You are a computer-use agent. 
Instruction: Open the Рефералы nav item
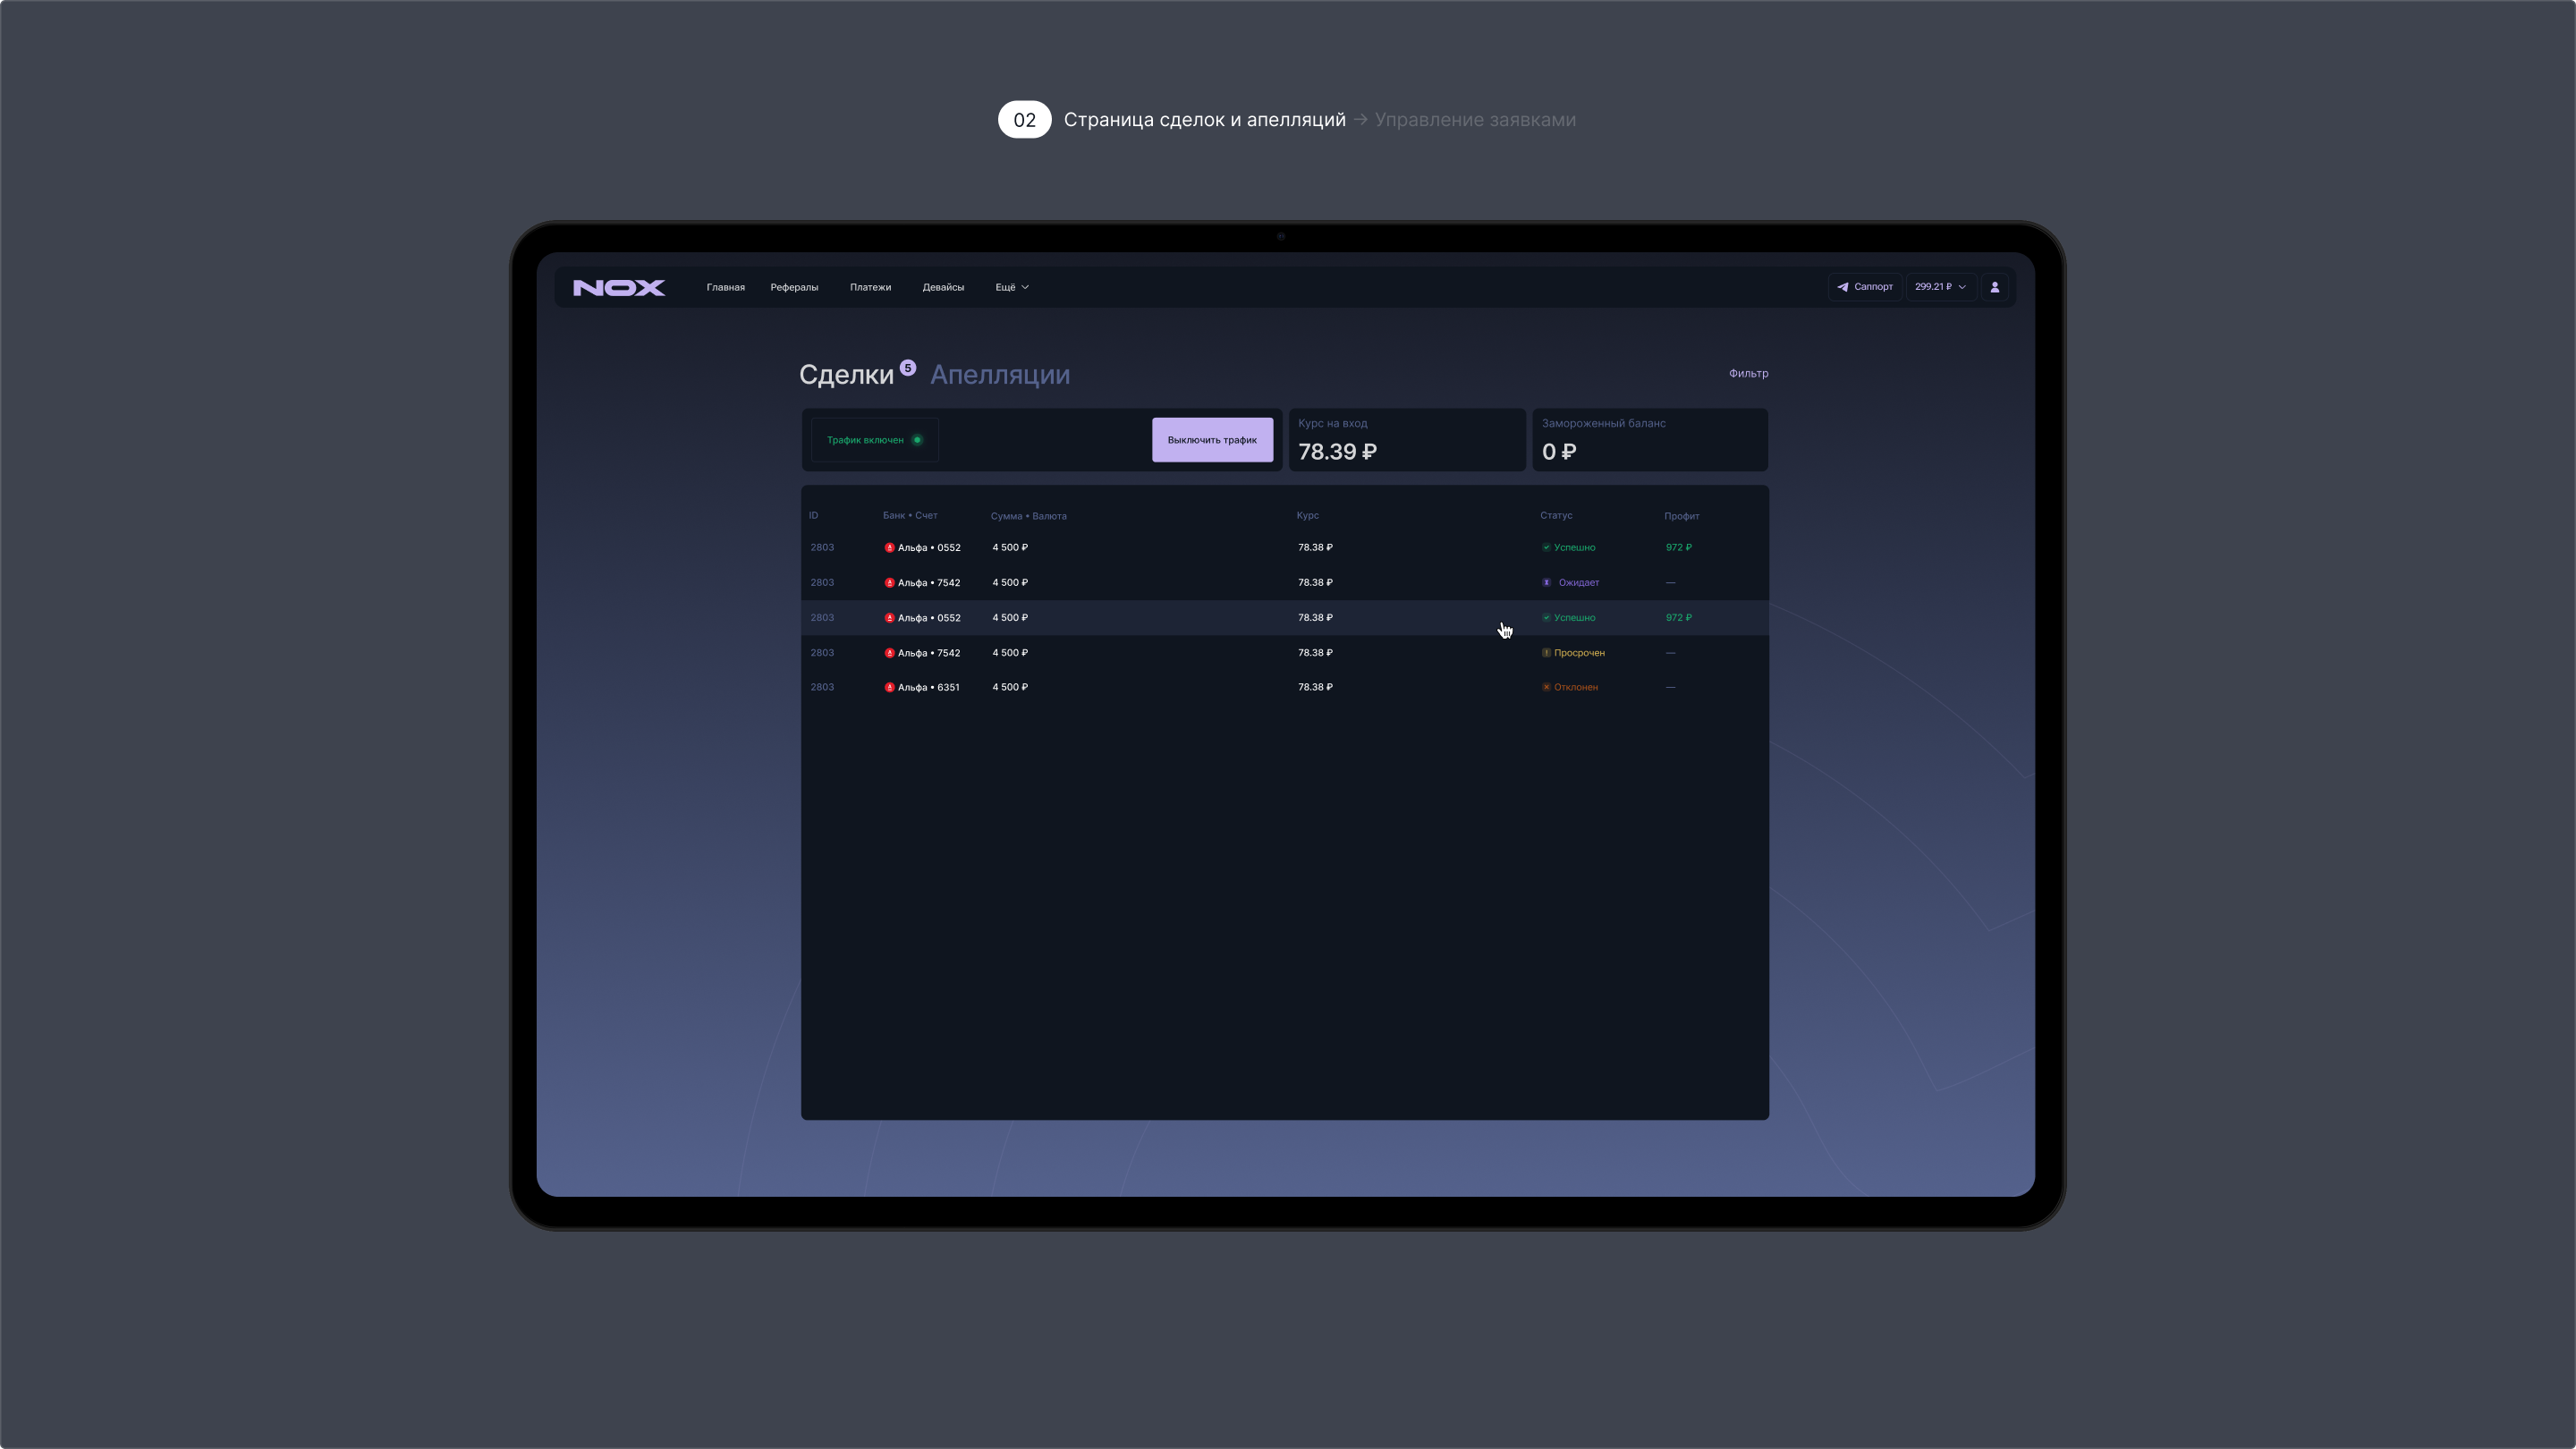tap(794, 287)
